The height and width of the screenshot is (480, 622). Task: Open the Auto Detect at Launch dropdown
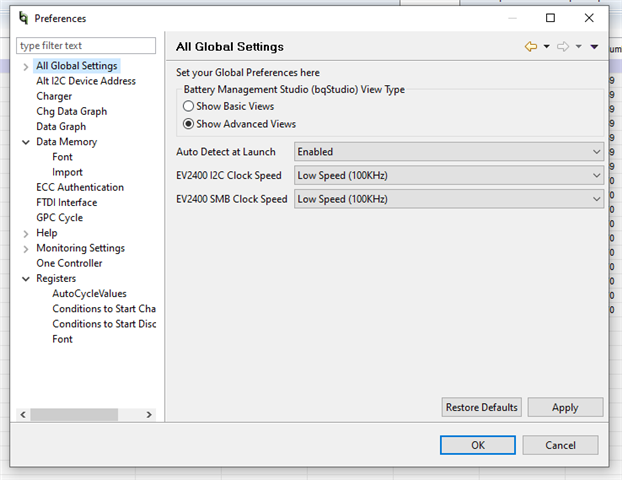449,152
